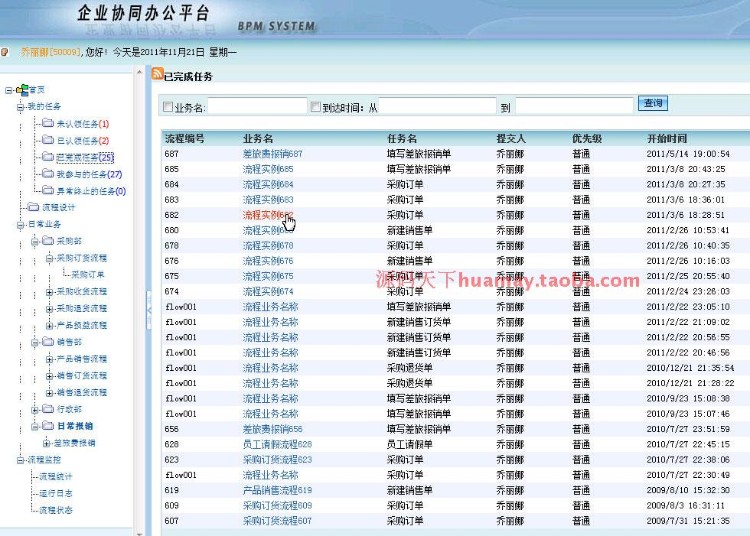Collapse the 我的任务 tree node
Image resolution: width=750 pixels, height=536 pixels.
coord(21,107)
